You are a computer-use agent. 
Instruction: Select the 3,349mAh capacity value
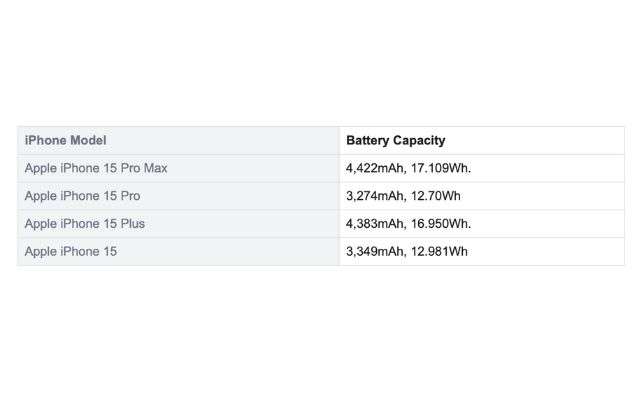(376, 251)
